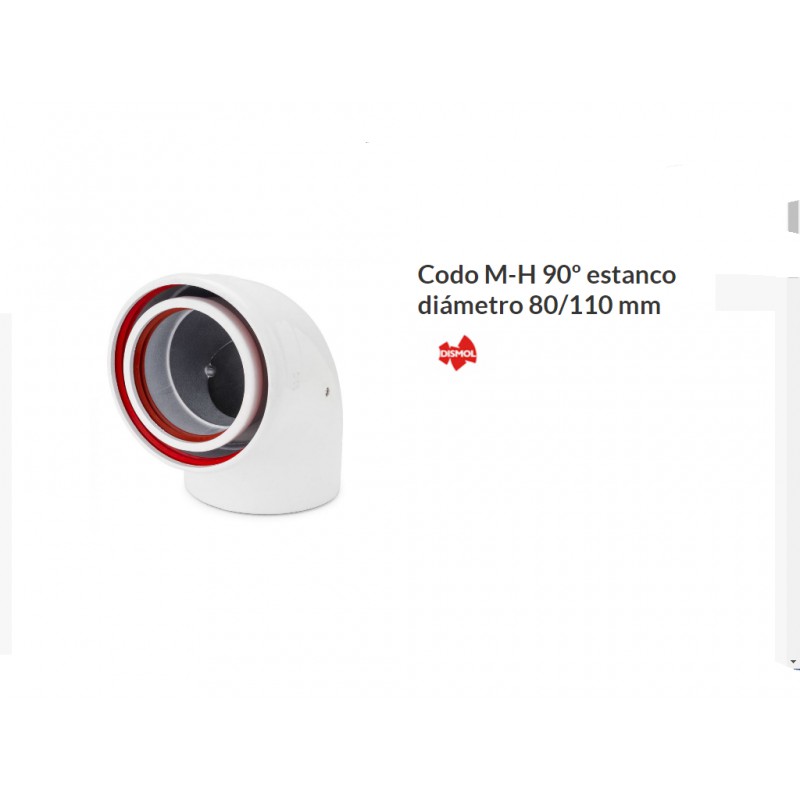Click the scrollbar down arrow
The image size is (800, 800).
click(x=793, y=663)
